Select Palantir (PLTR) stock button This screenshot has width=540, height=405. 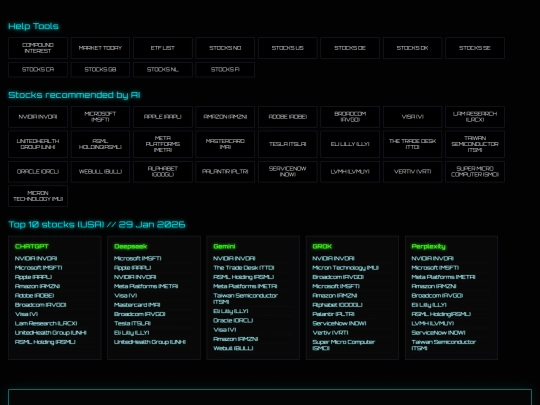[x=225, y=172]
